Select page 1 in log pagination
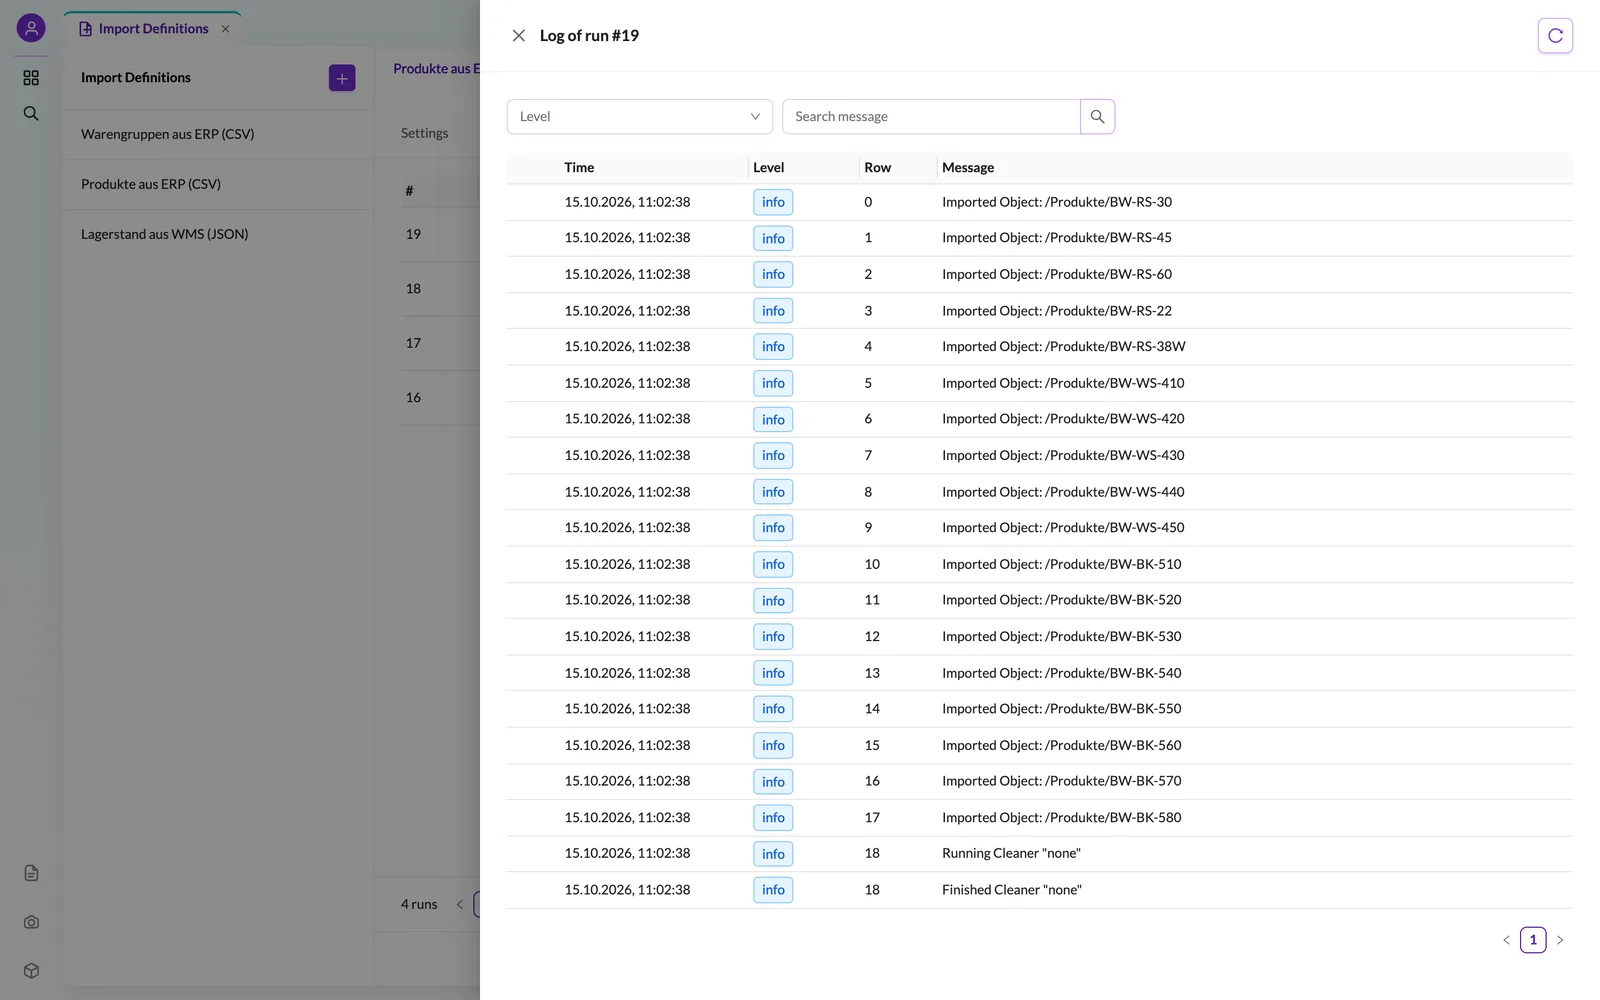The width and height of the screenshot is (1600, 1000). [1533, 940]
